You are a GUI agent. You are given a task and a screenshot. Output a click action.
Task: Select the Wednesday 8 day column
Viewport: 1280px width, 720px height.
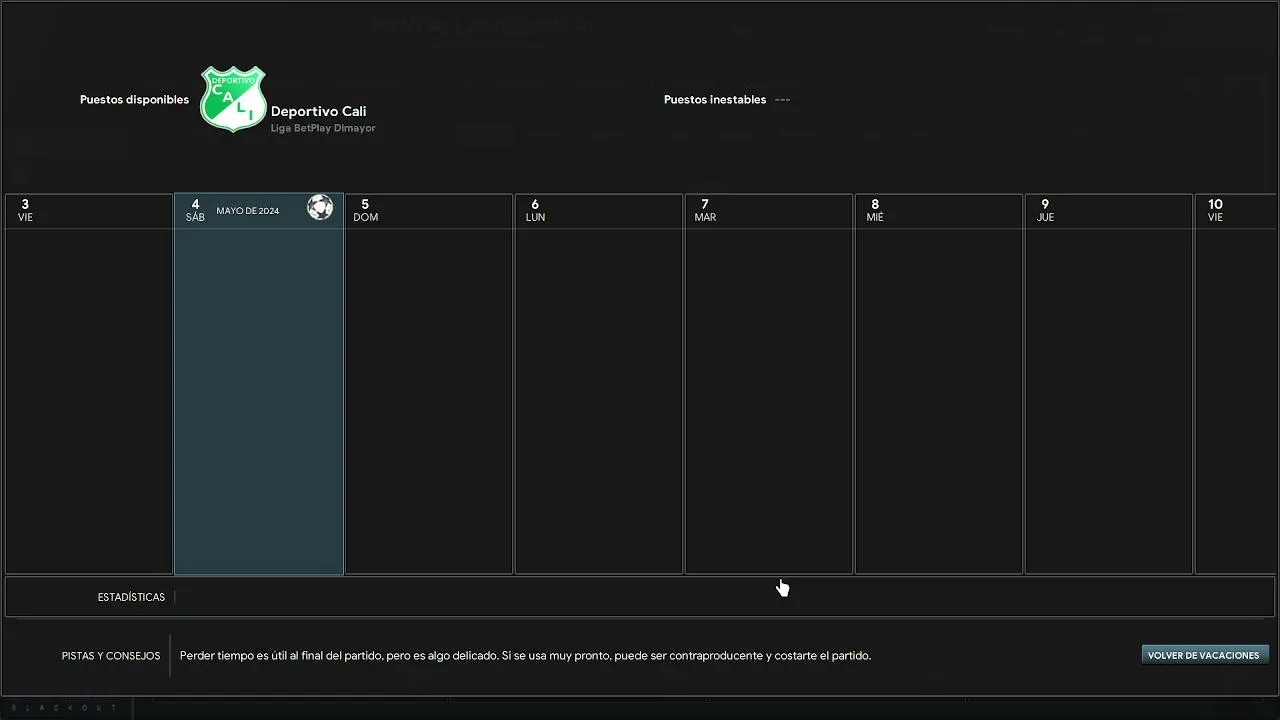(939, 384)
